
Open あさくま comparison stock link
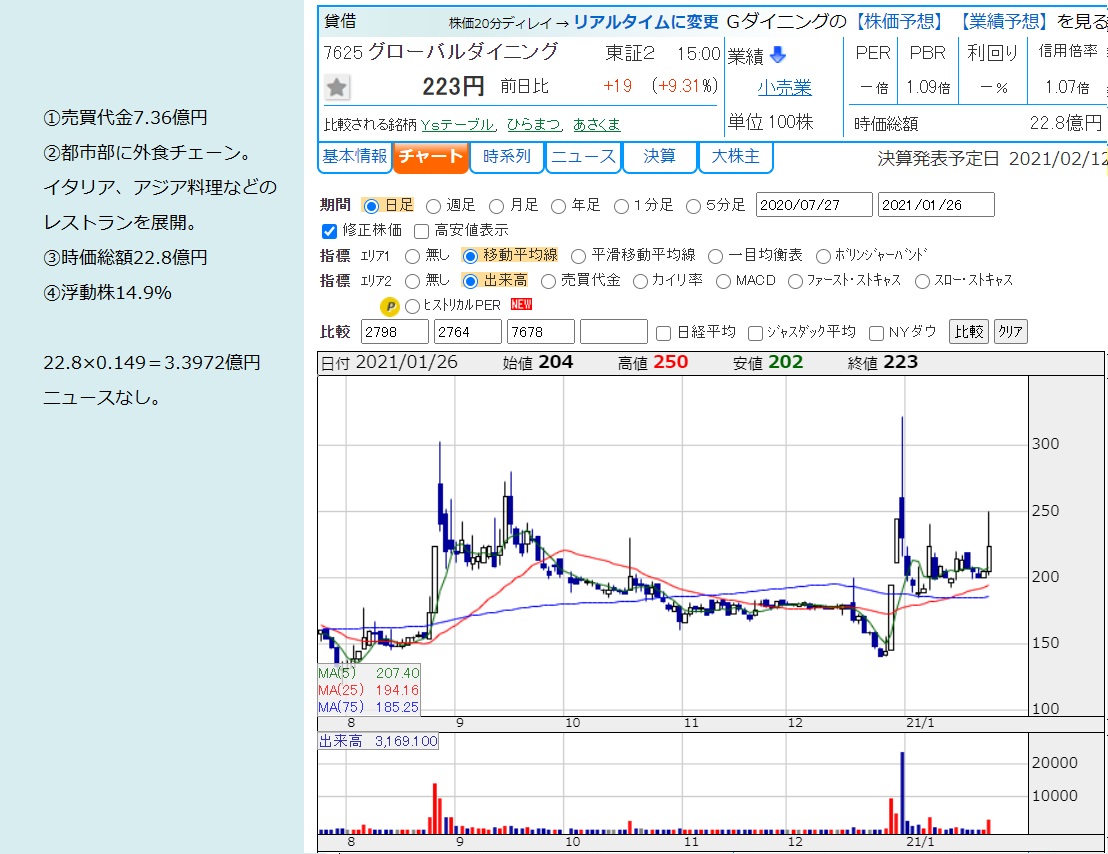pyautogui.click(x=596, y=125)
